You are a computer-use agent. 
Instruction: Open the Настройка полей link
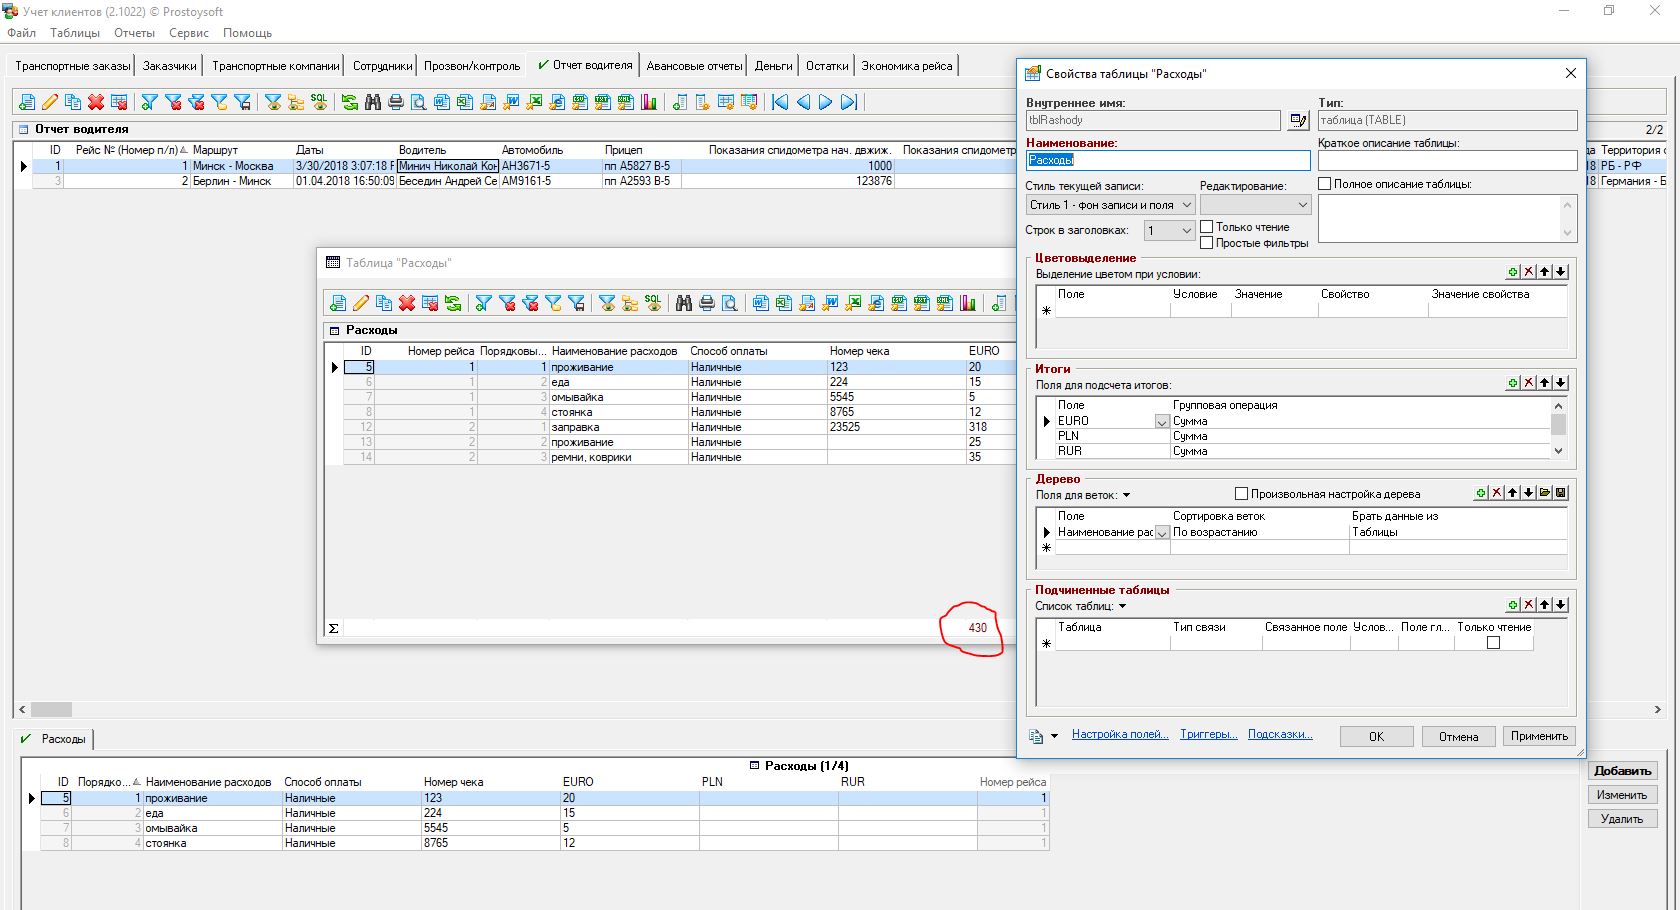pos(1120,734)
